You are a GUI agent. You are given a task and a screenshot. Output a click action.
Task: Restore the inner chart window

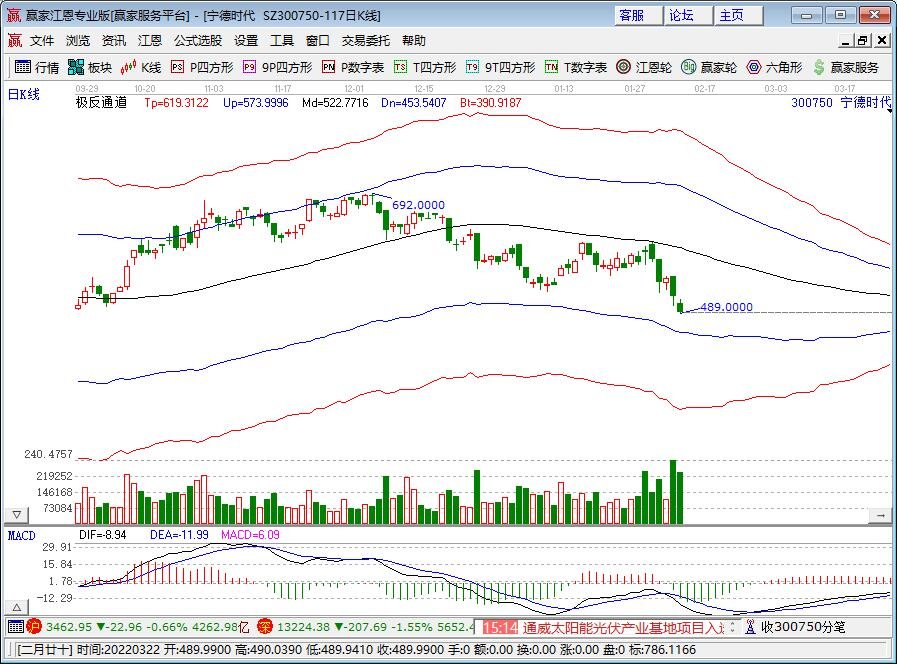coord(863,41)
